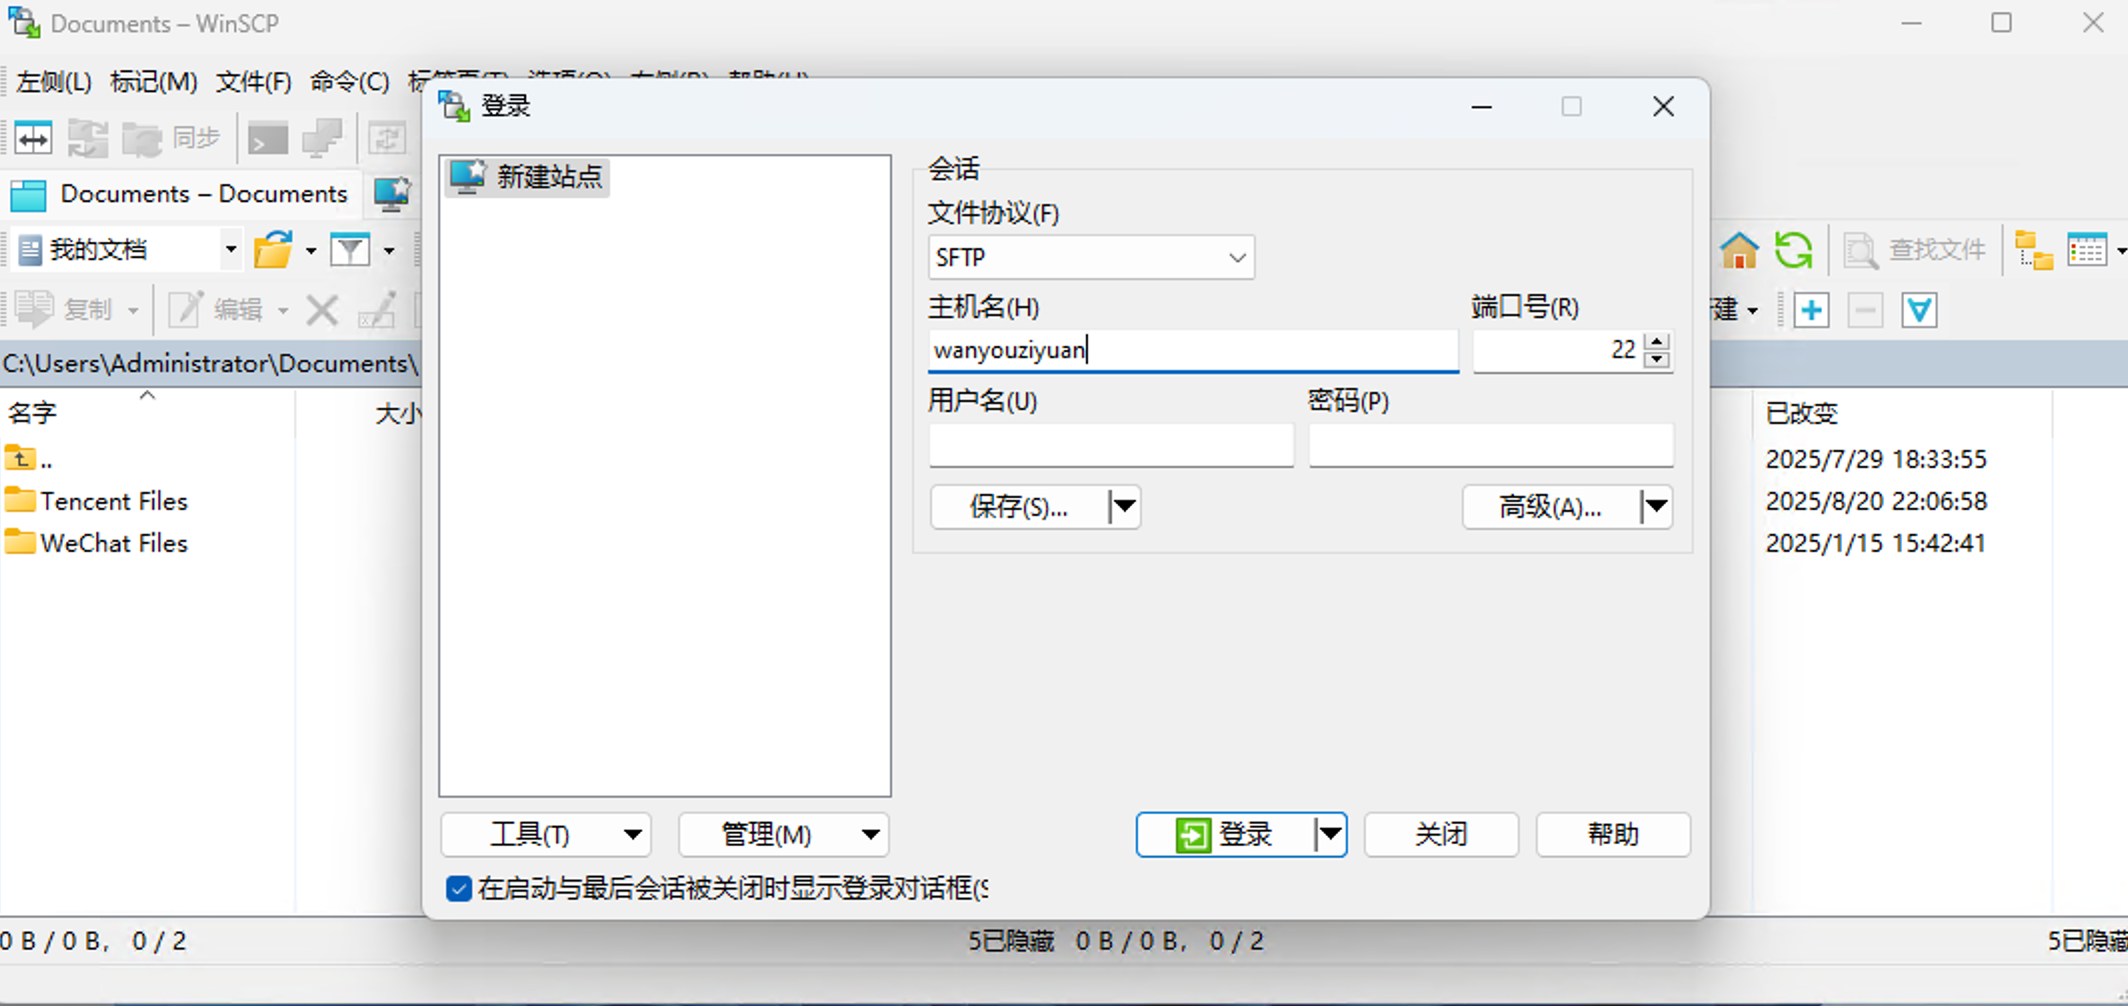This screenshot has height=1006, width=2128.
Task: Expand the 保存 button dropdown arrow
Action: pyautogui.click(x=1125, y=507)
